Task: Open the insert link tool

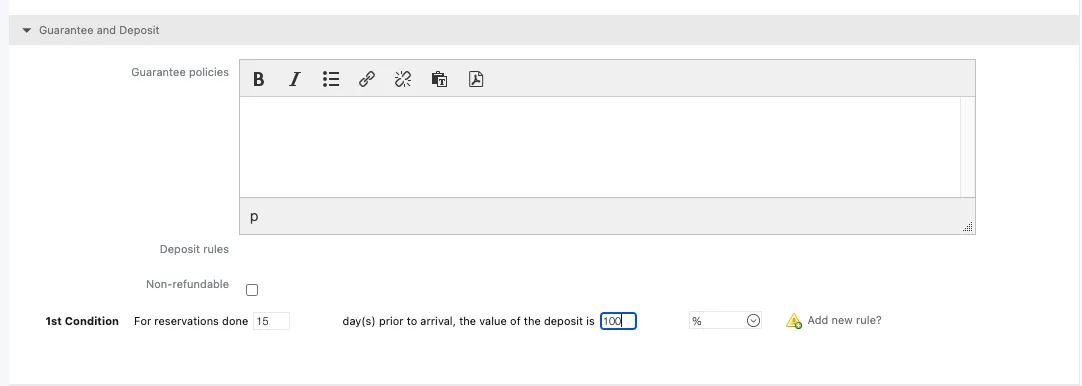Action: click(367, 79)
